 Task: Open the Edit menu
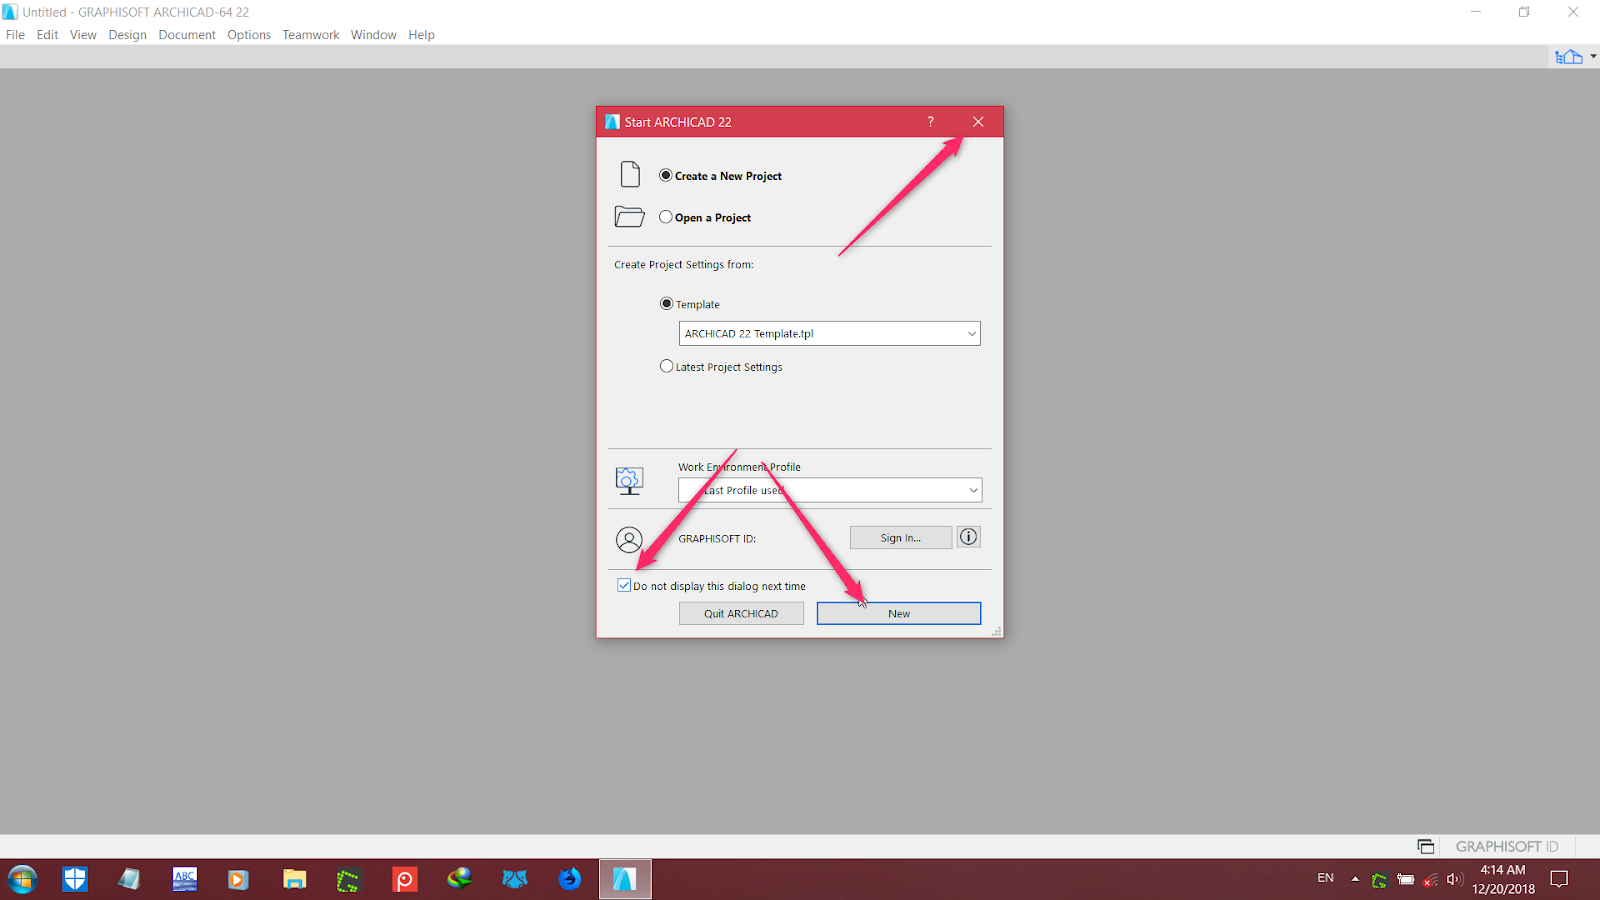pos(48,34)
